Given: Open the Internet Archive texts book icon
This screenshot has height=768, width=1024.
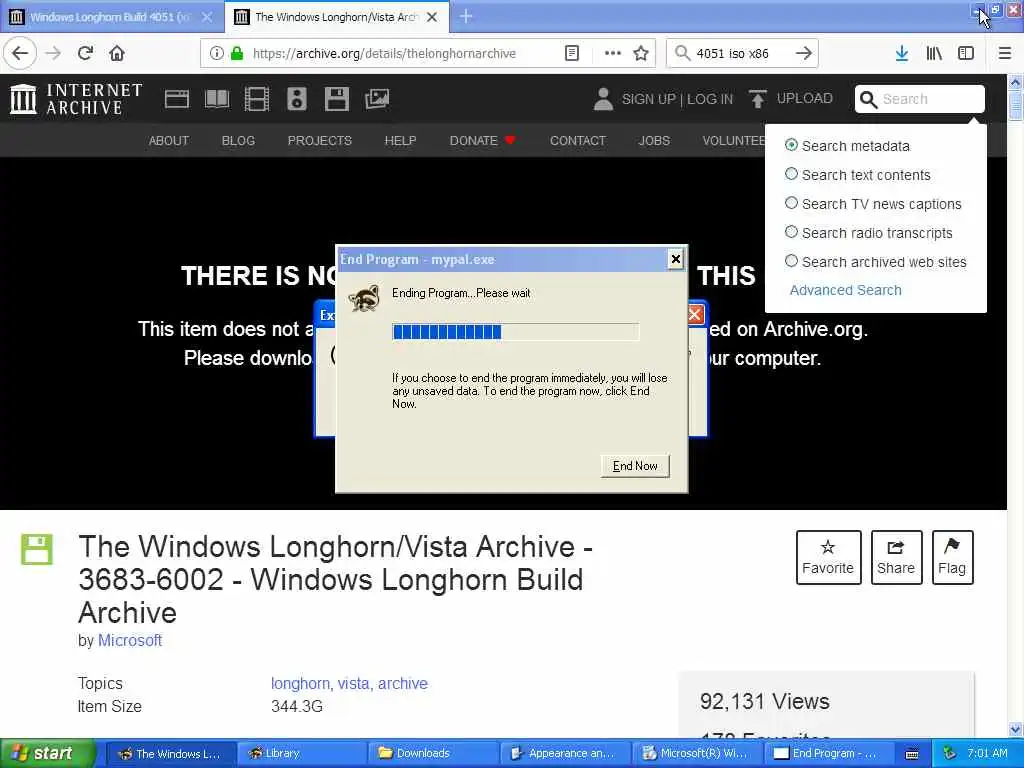Looking at the screenshot, I should [217, 99].
